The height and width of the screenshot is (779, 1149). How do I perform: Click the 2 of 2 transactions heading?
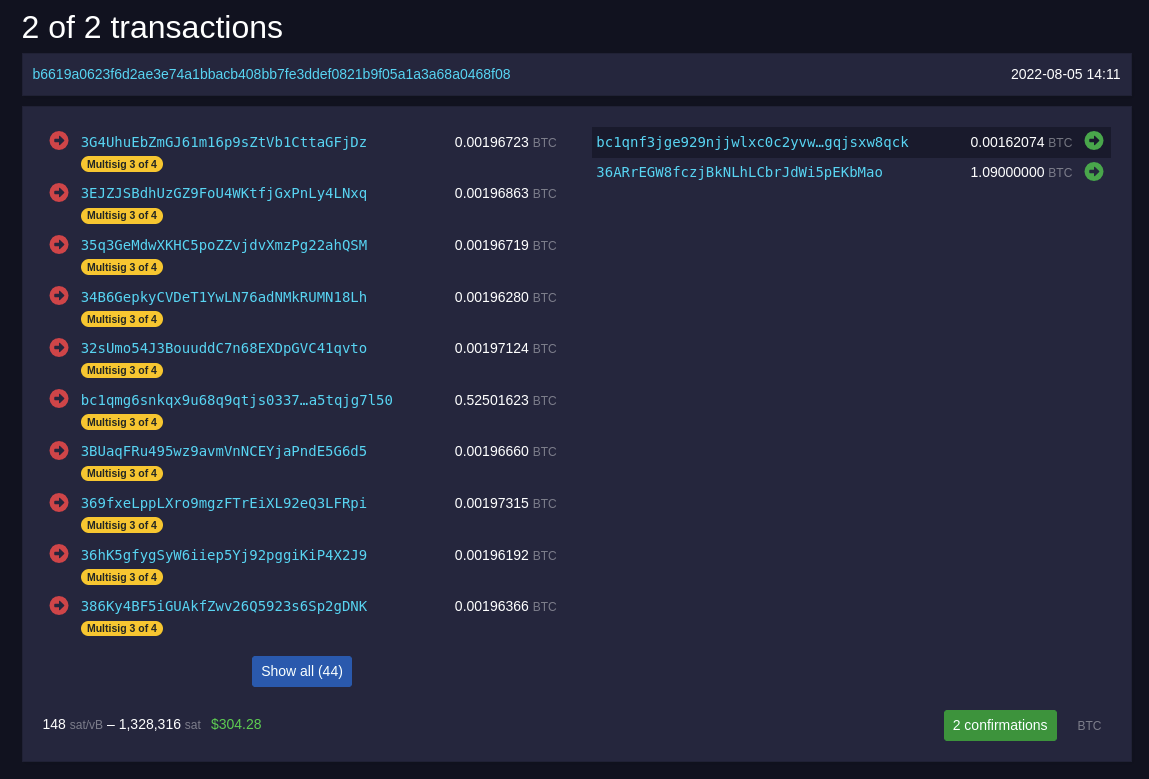point(152,28)
